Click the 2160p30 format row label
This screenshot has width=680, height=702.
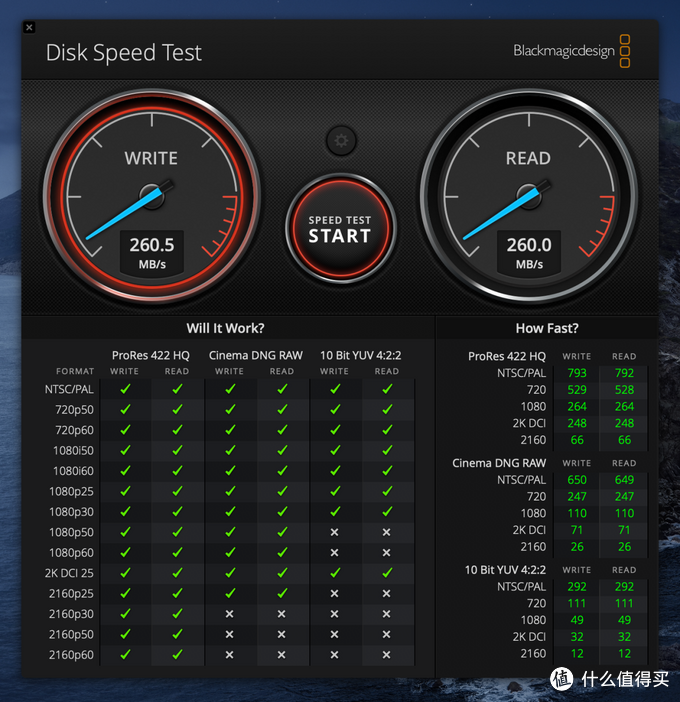[72, 614]
